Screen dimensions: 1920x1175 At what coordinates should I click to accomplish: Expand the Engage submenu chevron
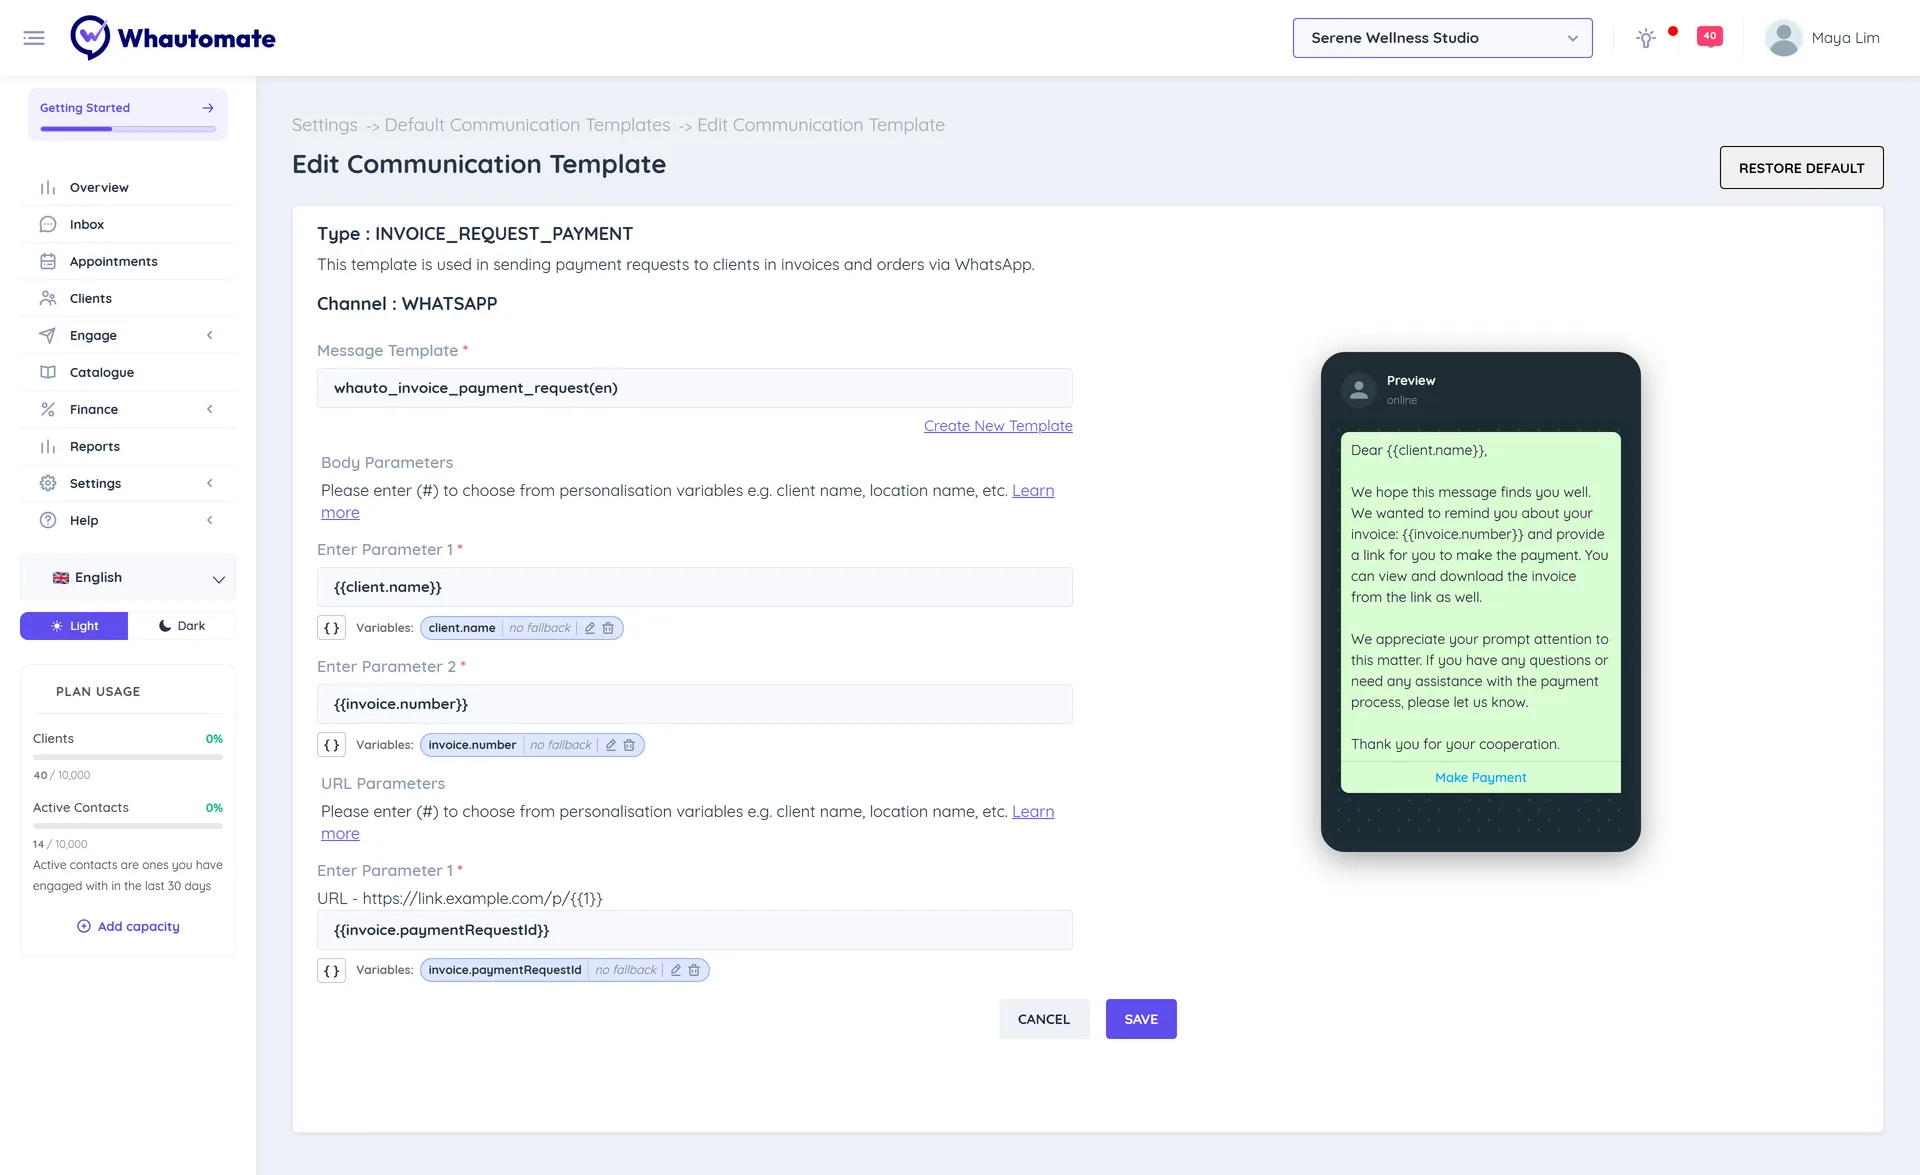coord(210,336)
